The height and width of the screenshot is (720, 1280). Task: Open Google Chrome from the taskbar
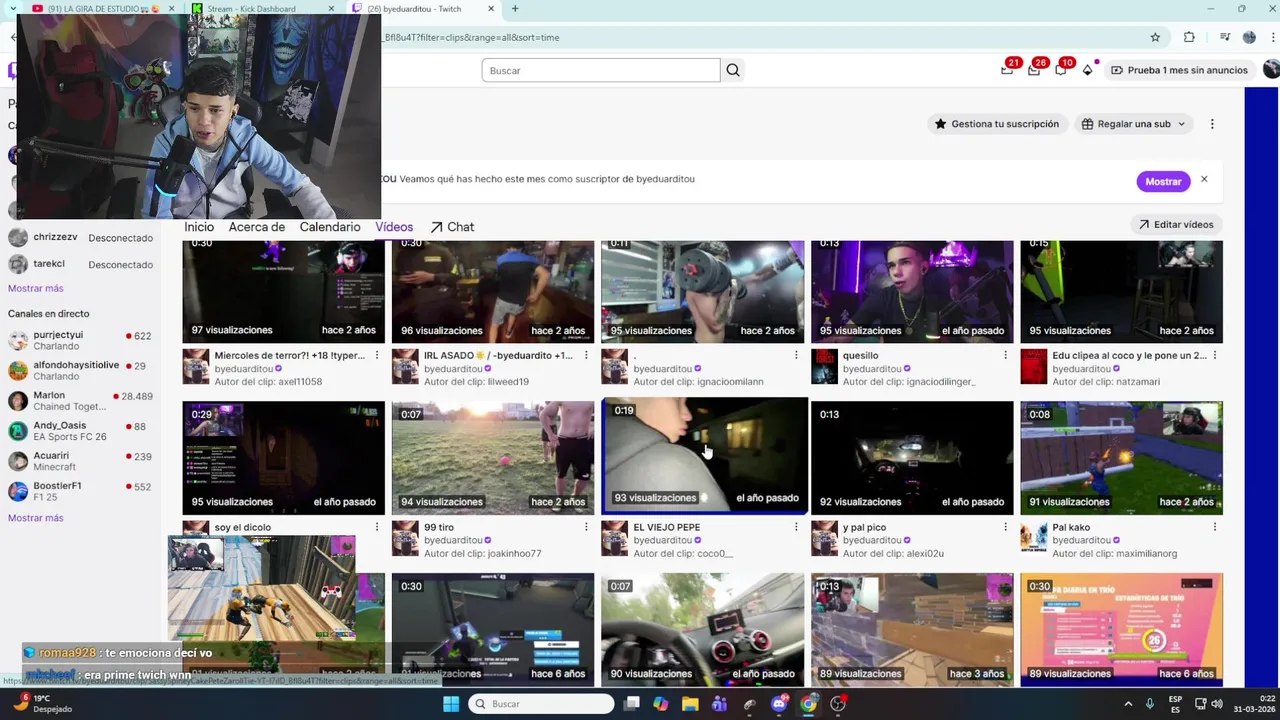(x=808, y=704)
